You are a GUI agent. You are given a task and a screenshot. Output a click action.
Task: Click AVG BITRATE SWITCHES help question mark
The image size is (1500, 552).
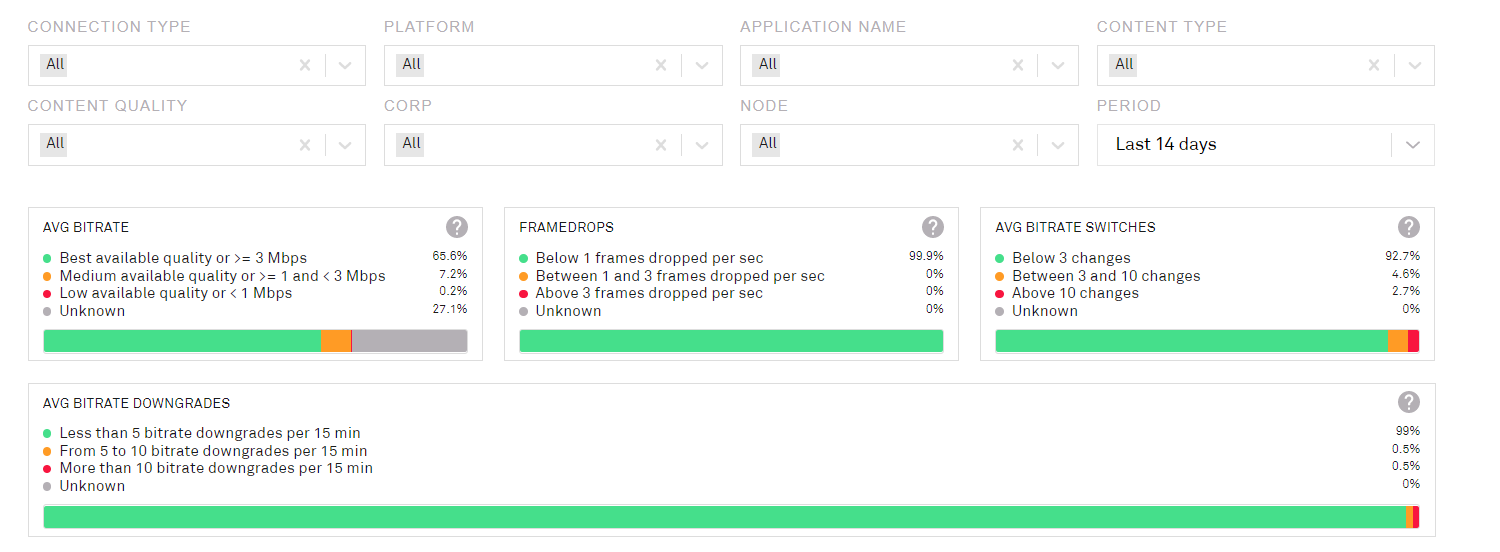[x=1409, y=227]
